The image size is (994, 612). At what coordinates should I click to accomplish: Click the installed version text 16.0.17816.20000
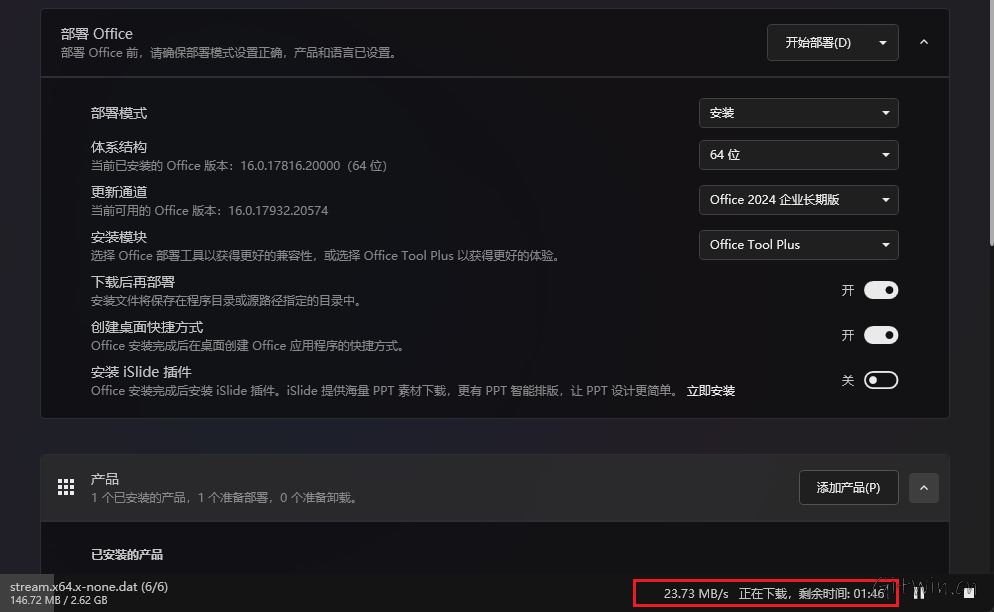click(x=290, y=166)
